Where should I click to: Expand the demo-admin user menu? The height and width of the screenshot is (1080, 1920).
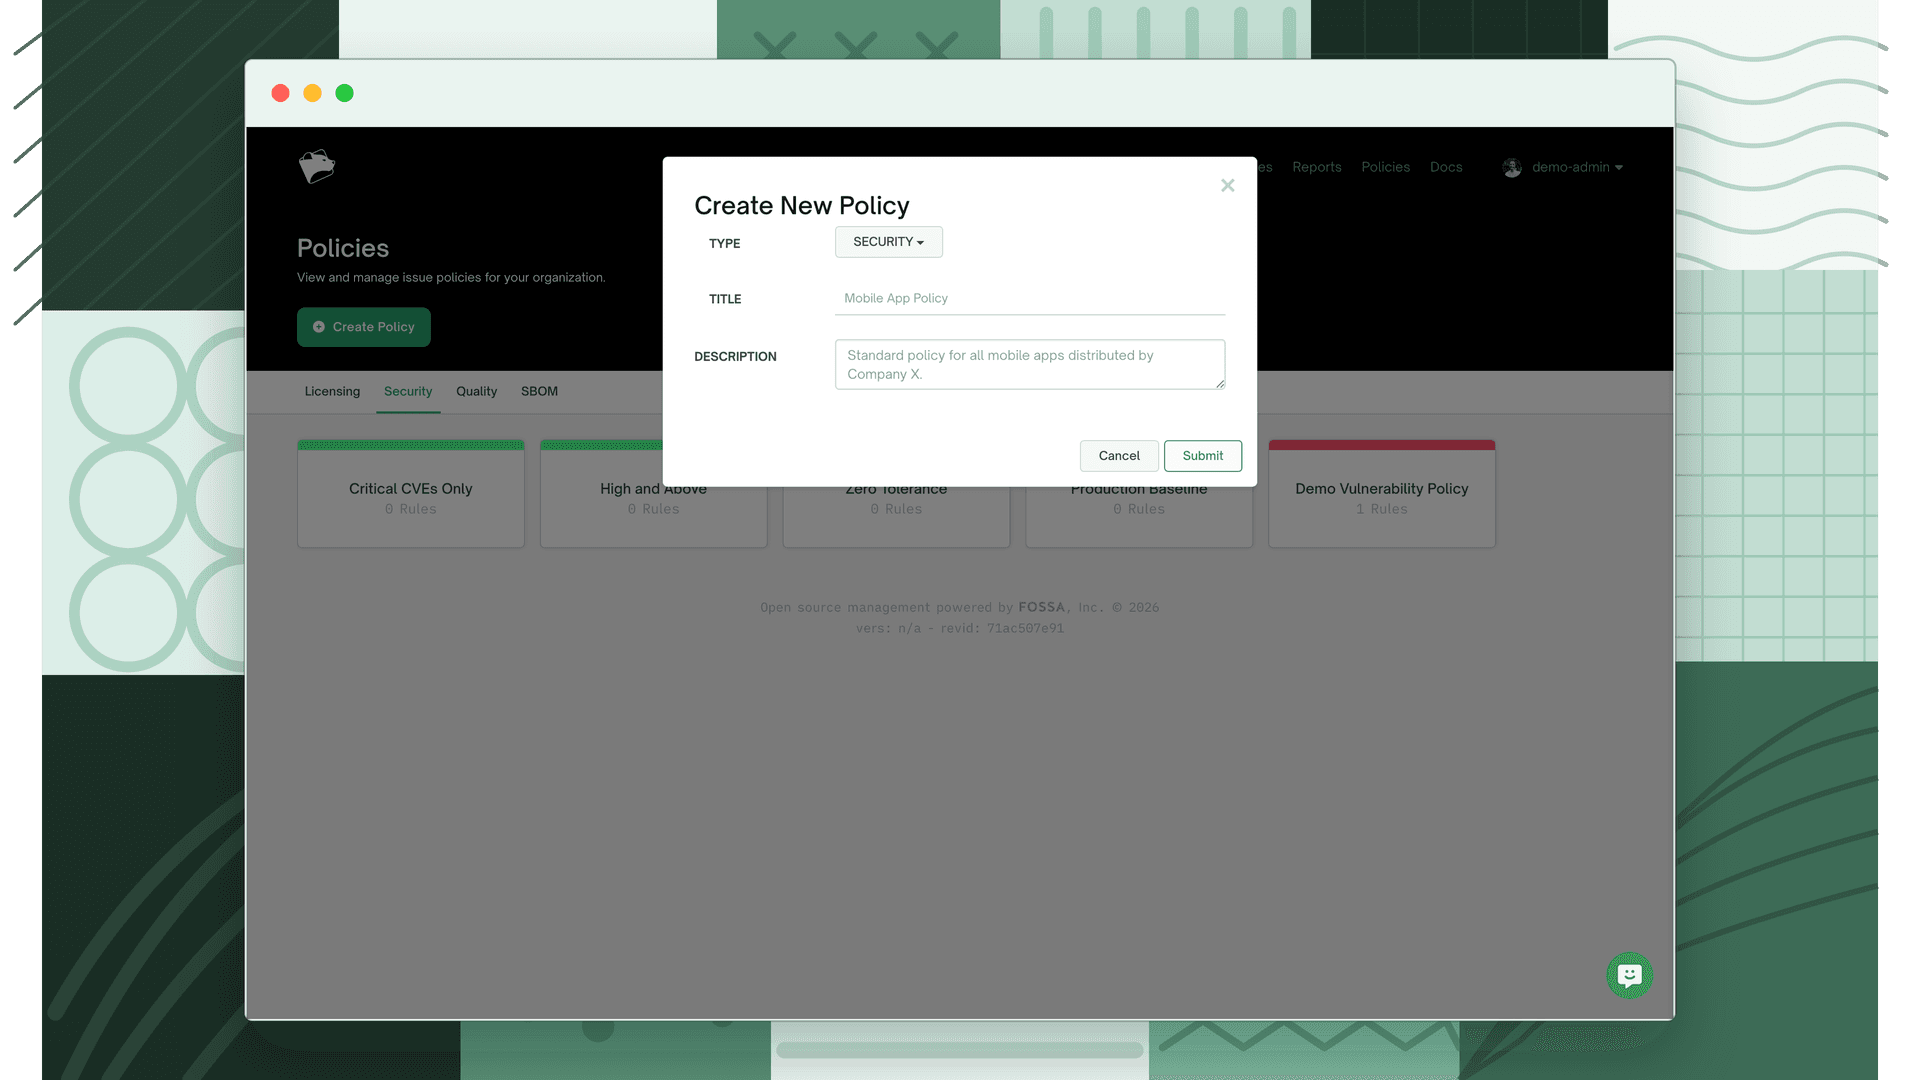[1576, 167]
